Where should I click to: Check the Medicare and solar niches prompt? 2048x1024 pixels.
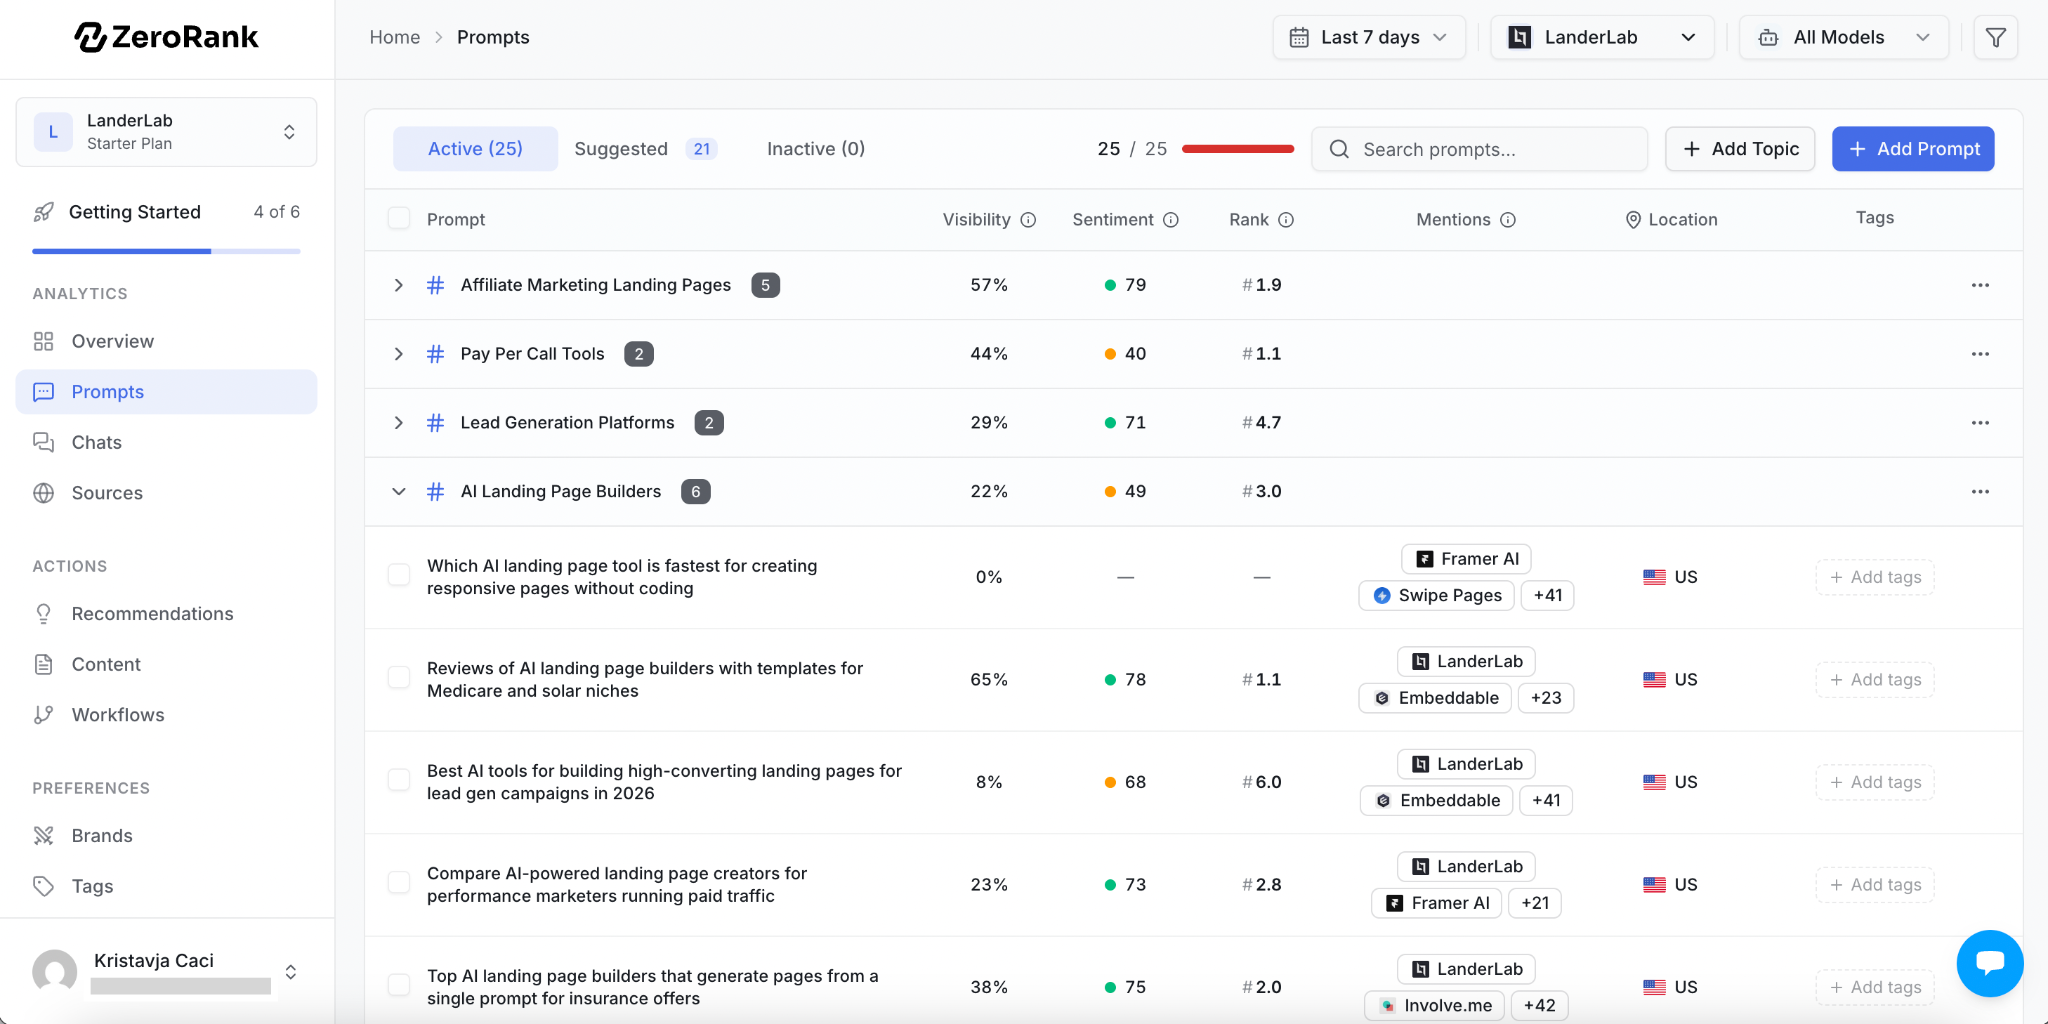pos(399,679)
